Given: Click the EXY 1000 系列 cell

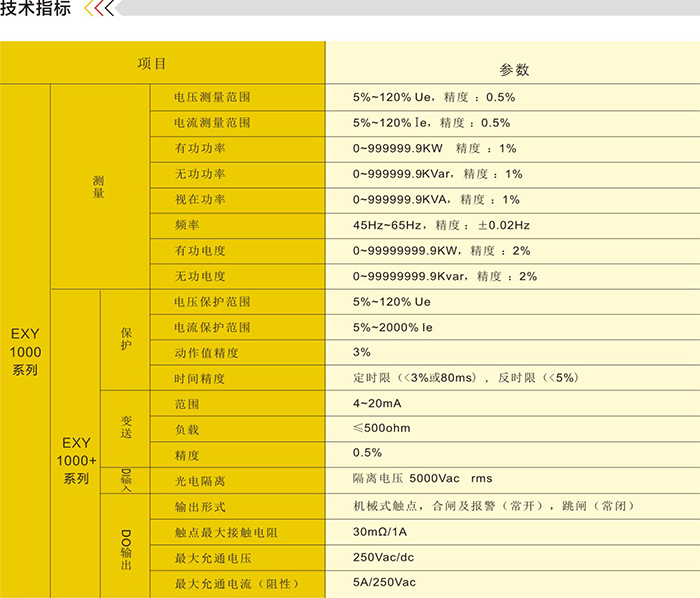Looking at the screenshot, I should point(25,352).
